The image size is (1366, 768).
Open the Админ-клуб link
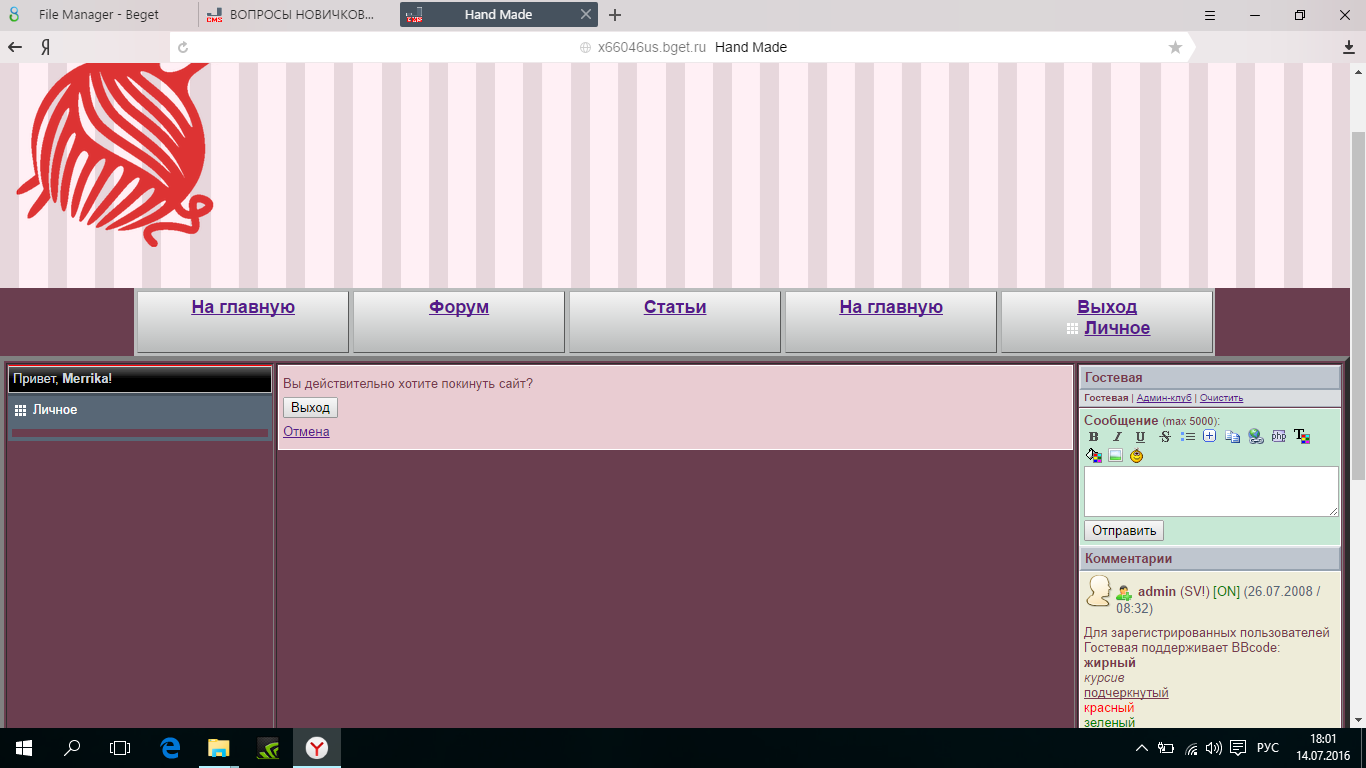pos(1163,398)
